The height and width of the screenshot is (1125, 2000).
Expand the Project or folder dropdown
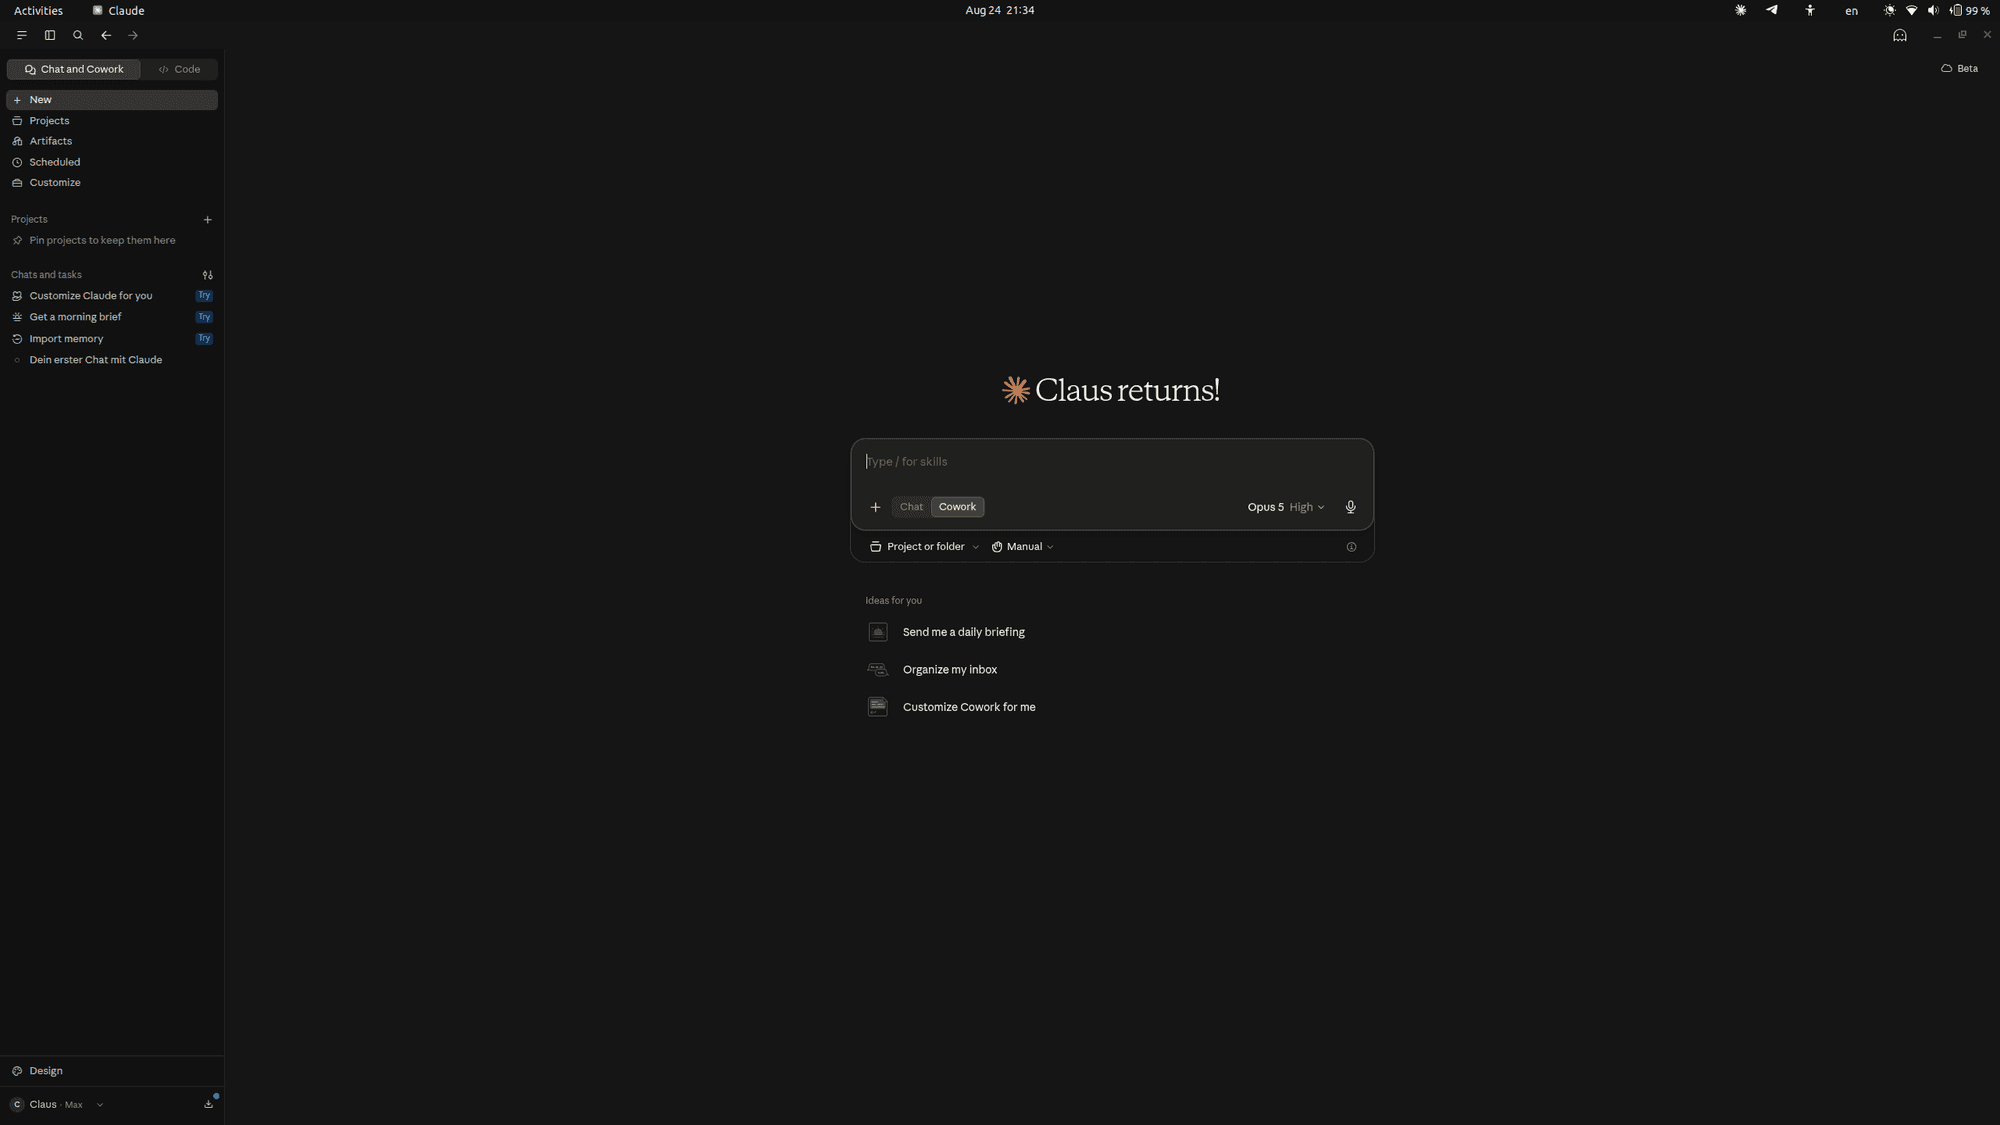(x=924, y=547)
